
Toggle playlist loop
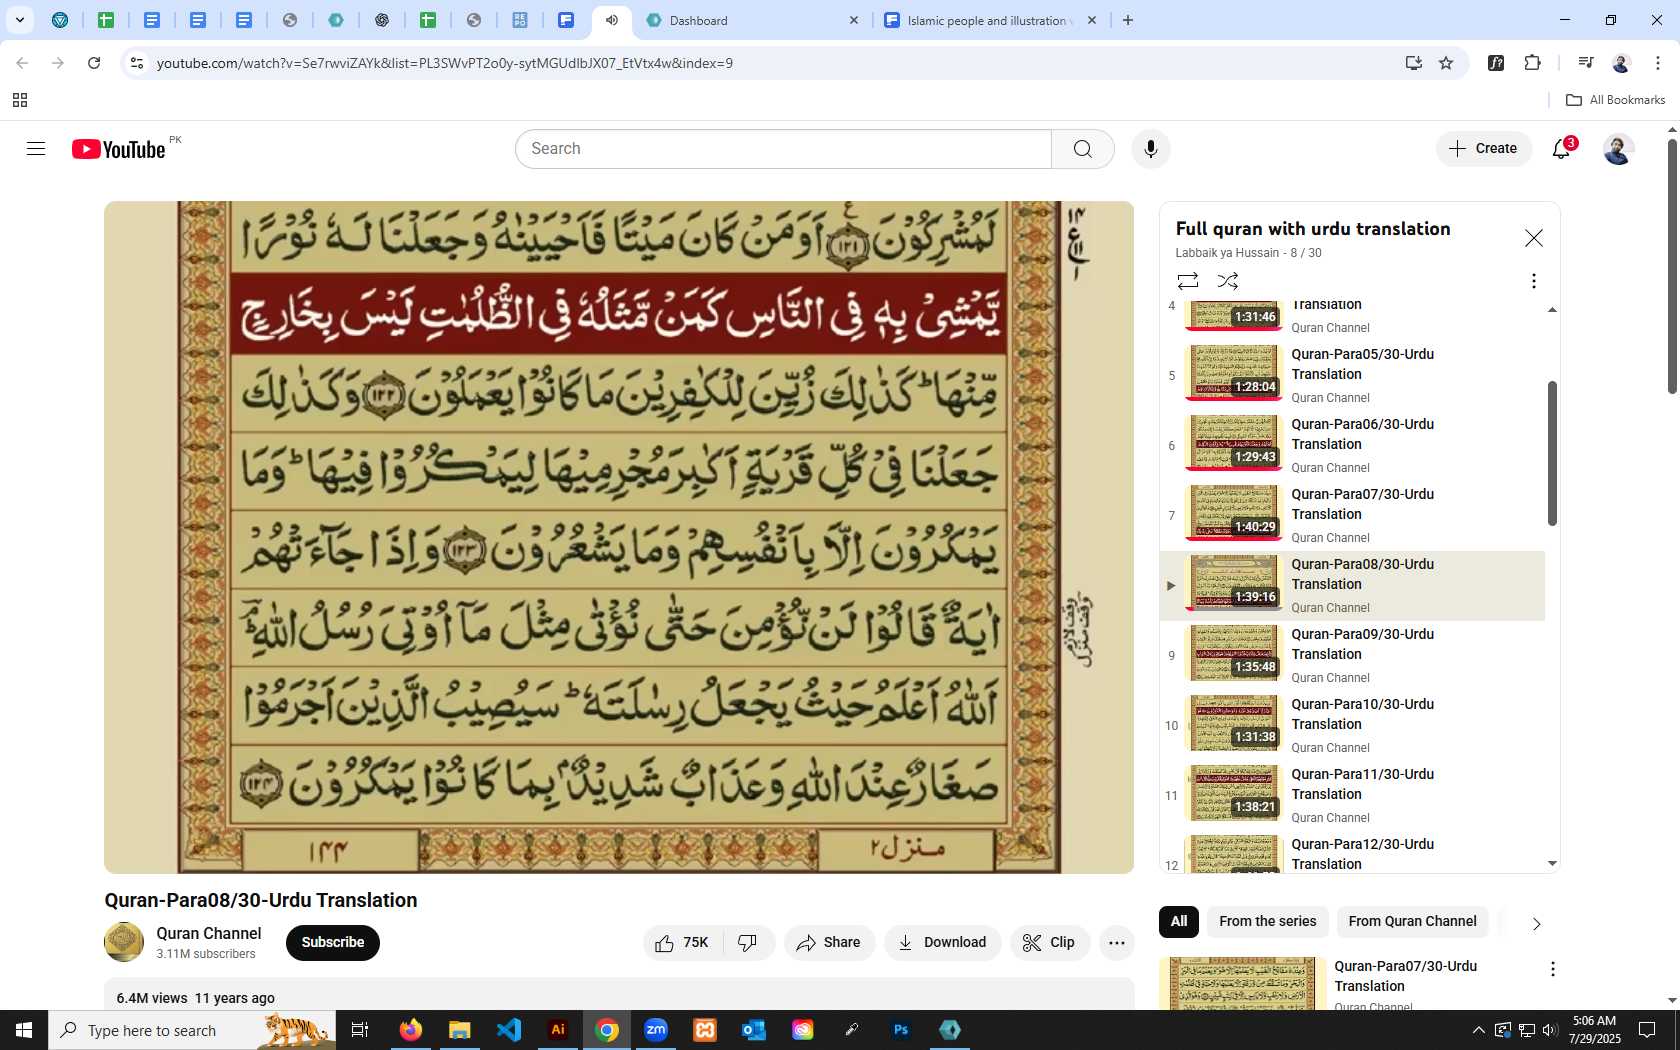coord(1188,281)
